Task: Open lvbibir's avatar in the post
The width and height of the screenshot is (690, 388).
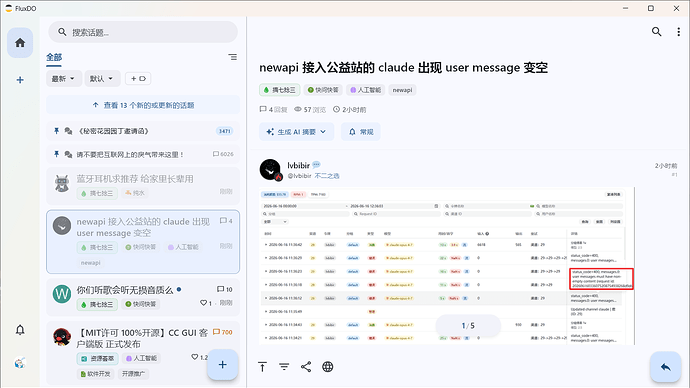Action: (x=270, y=170)
